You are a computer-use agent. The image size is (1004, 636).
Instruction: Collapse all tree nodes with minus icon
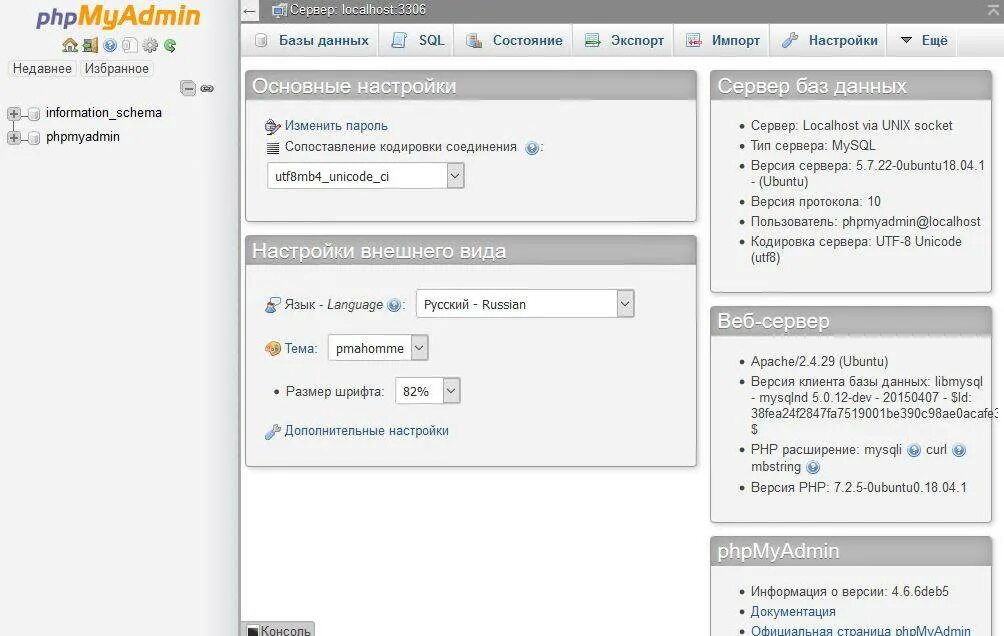[188, 88]
